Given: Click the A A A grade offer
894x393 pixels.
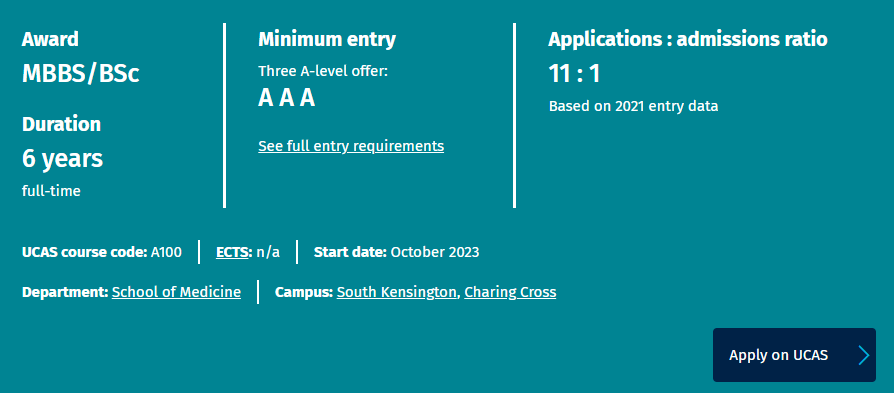Looking at the screenshot, I should pyautogui.click(x=286, y=98).
